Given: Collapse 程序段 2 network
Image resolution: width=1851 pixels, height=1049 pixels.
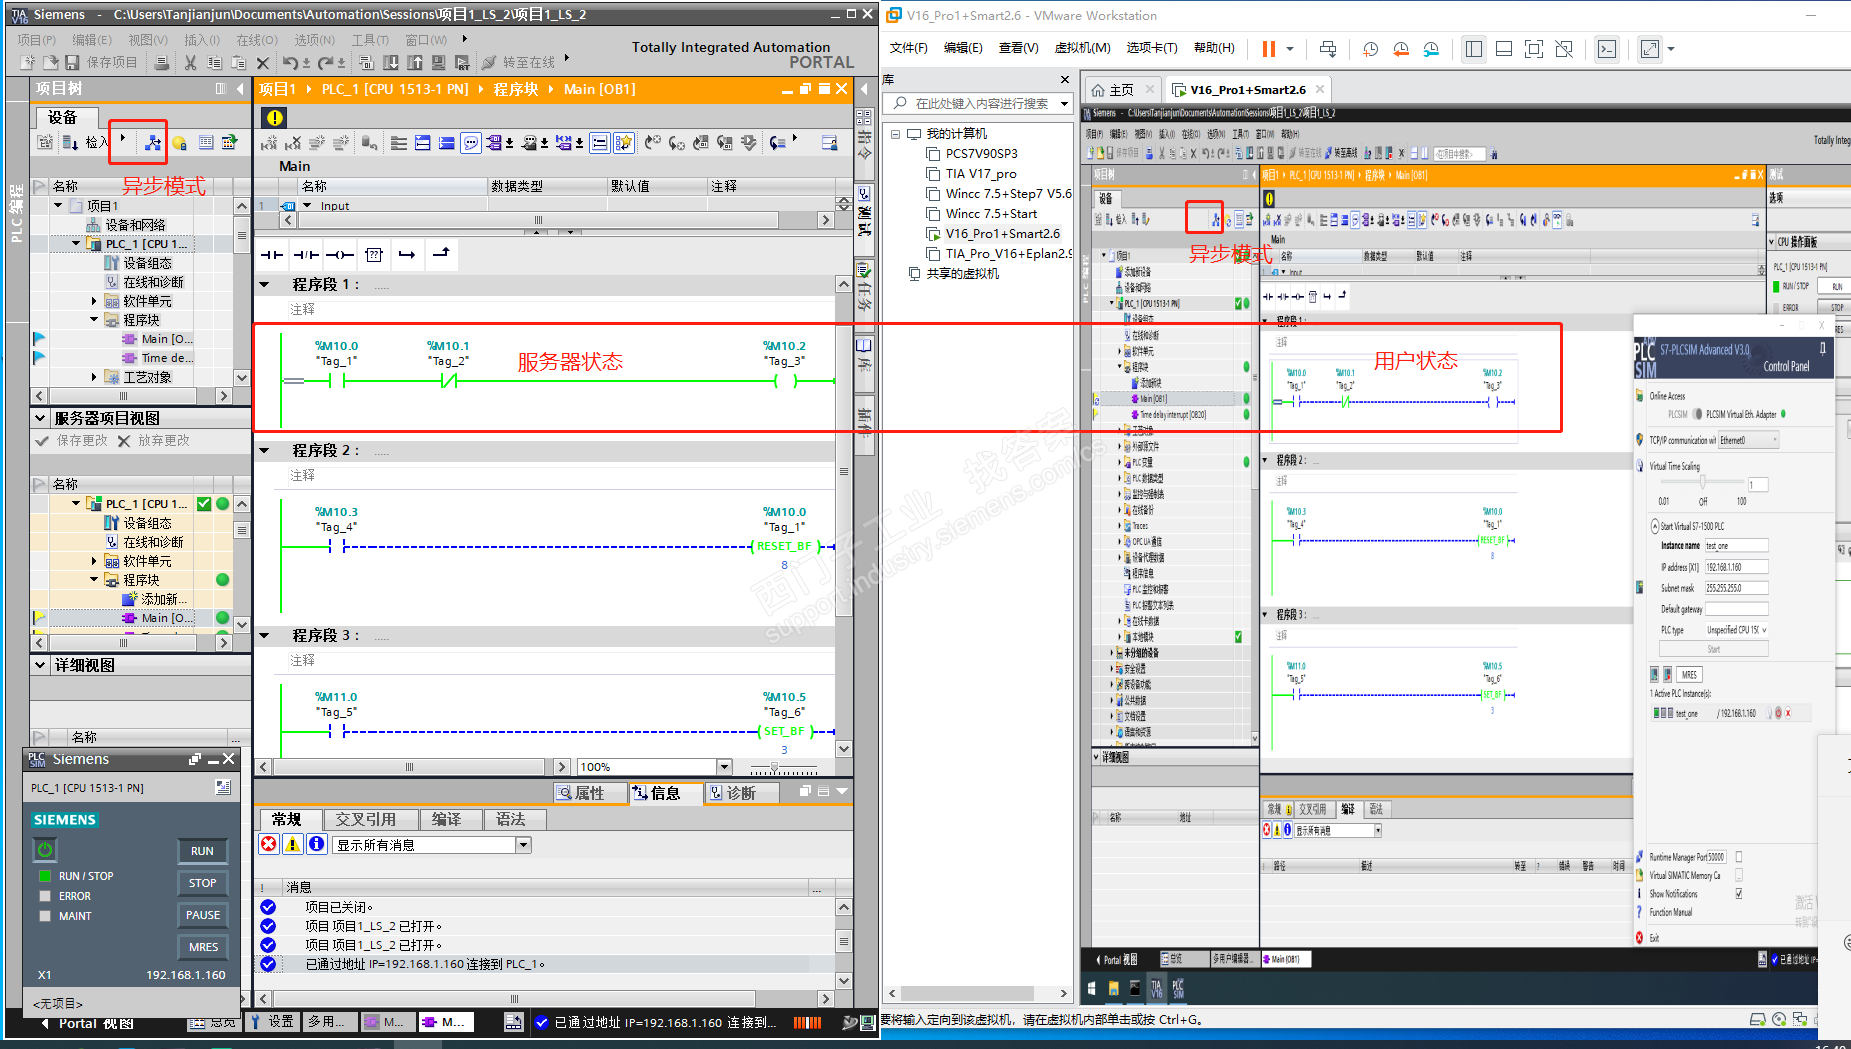Looking at the screenshot, I should 265,451.
